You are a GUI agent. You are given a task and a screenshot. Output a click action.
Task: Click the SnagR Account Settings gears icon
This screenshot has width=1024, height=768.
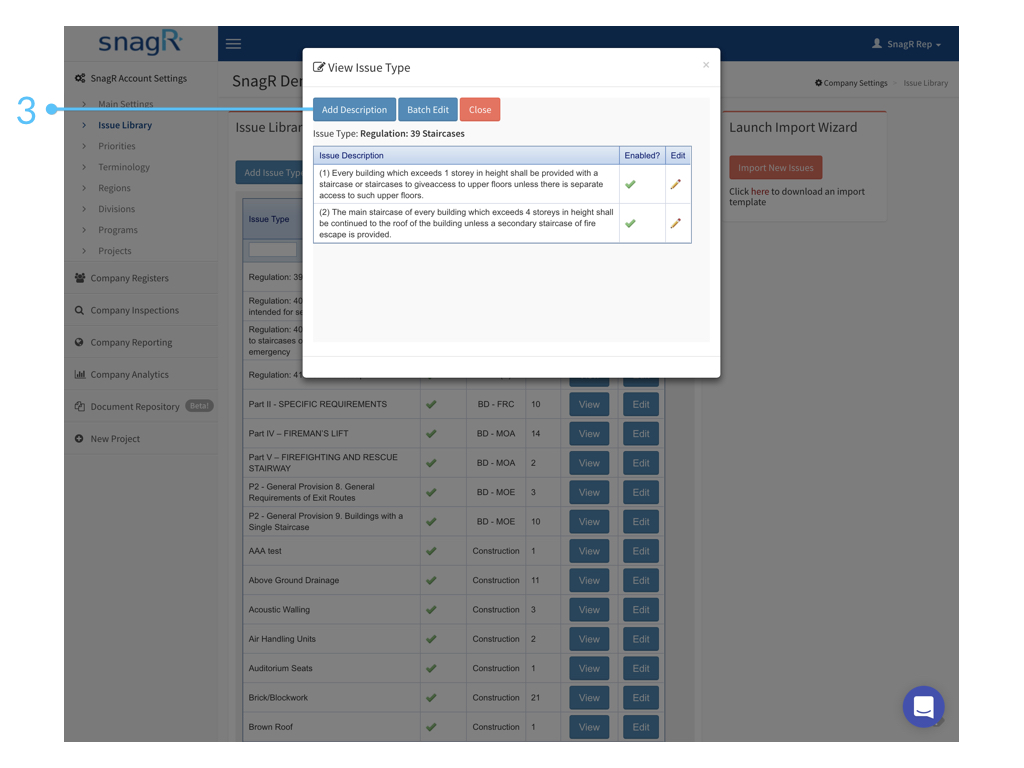point(80,78)
